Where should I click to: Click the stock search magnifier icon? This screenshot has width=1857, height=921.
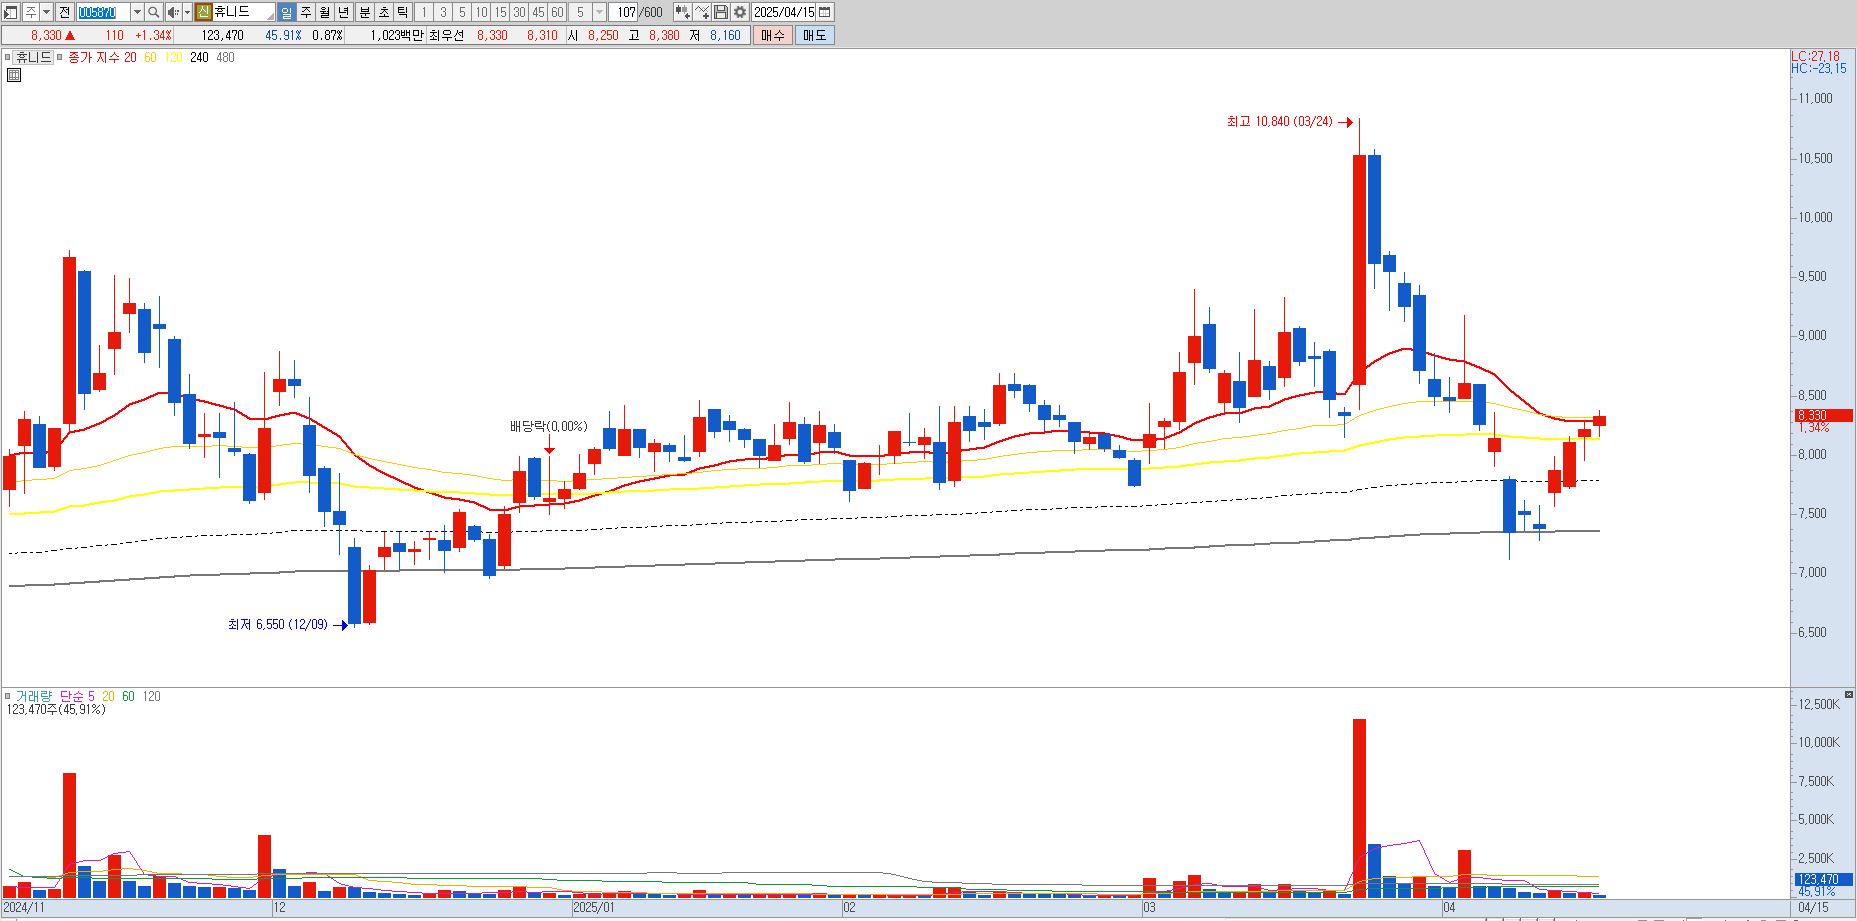tap(153, 12)
